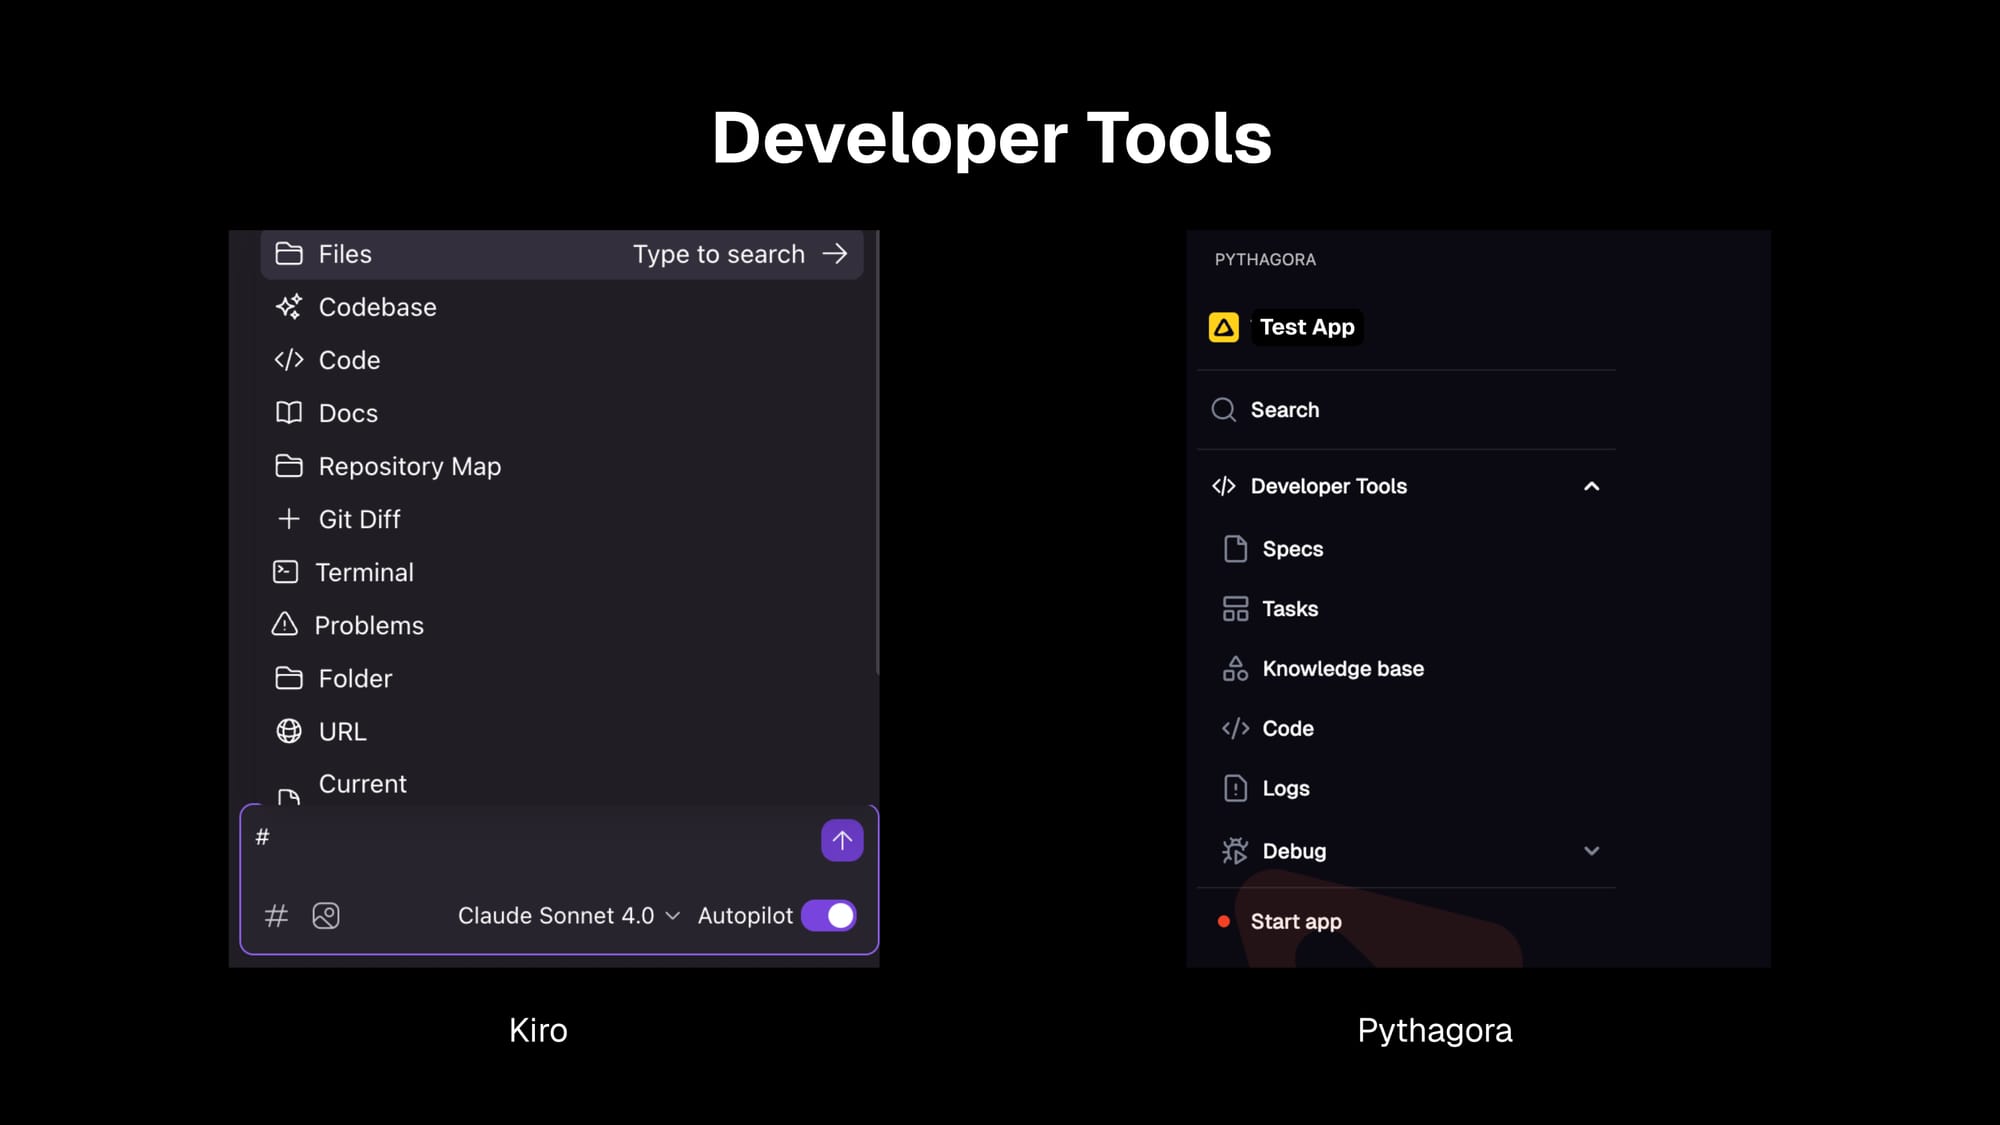Click the Pythagora yellow triangle logo
The width and height of the screenshot is (2000, 1125).
pos(1223,327)
